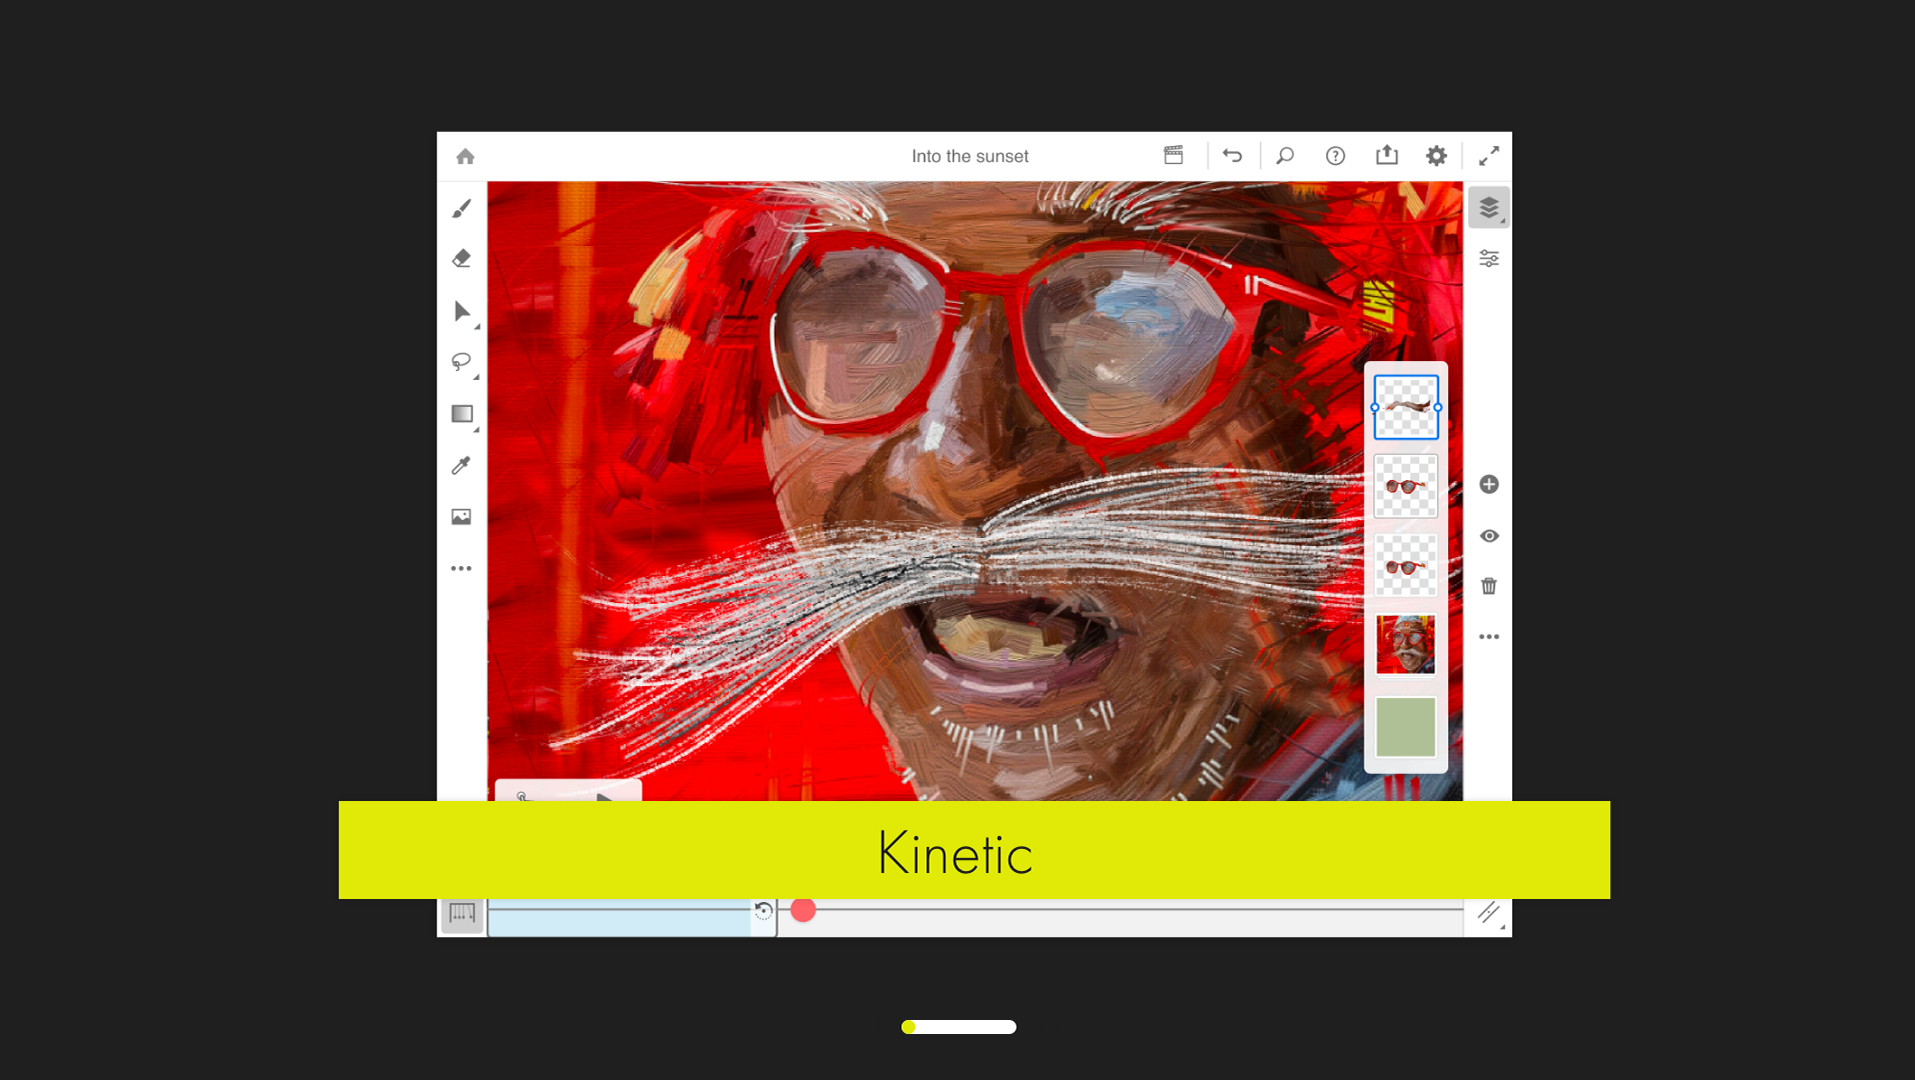Select the Brush tool
The height and width of the screenshot is (1080, 1915).
coord(461,208)
